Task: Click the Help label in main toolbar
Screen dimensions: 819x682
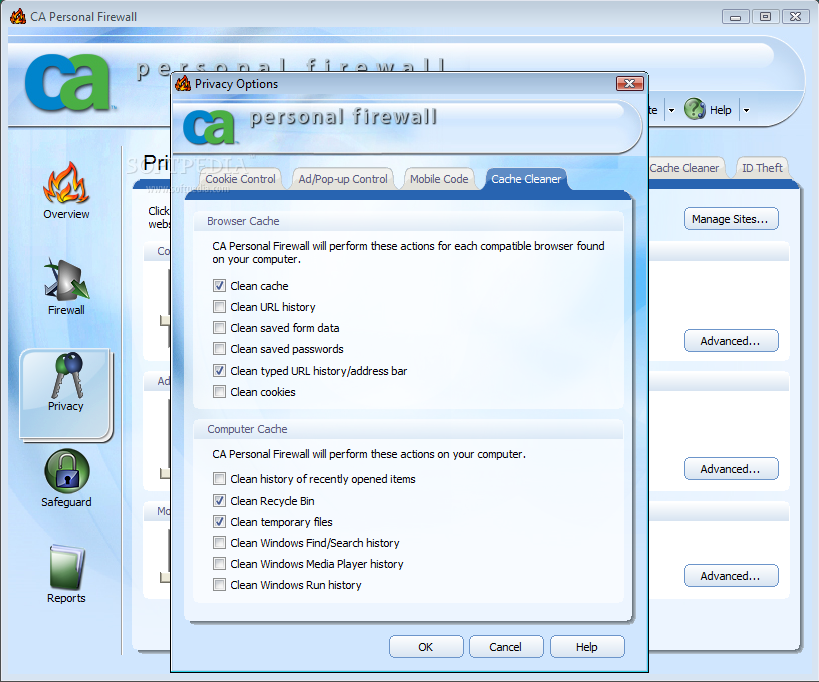Action: (x=721, y=110)
